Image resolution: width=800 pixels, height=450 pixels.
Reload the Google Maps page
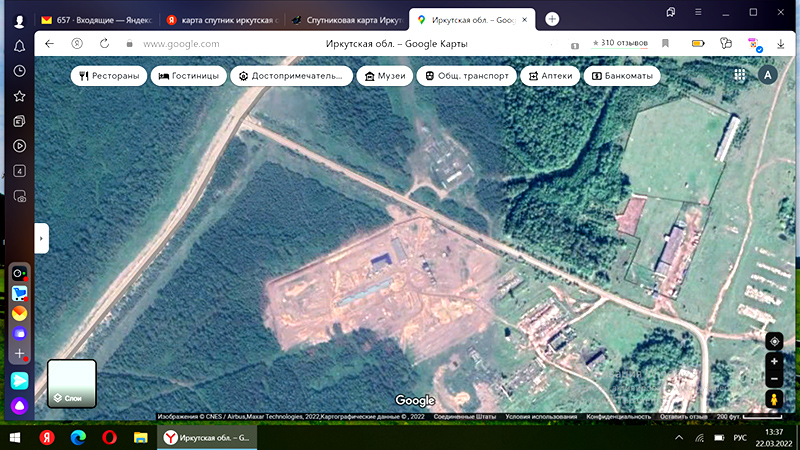click(x=105, y=44)
